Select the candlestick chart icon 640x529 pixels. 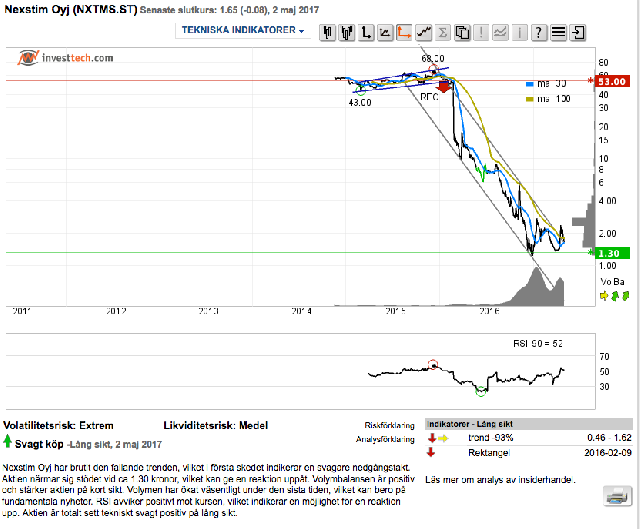[x=327, y=32]
